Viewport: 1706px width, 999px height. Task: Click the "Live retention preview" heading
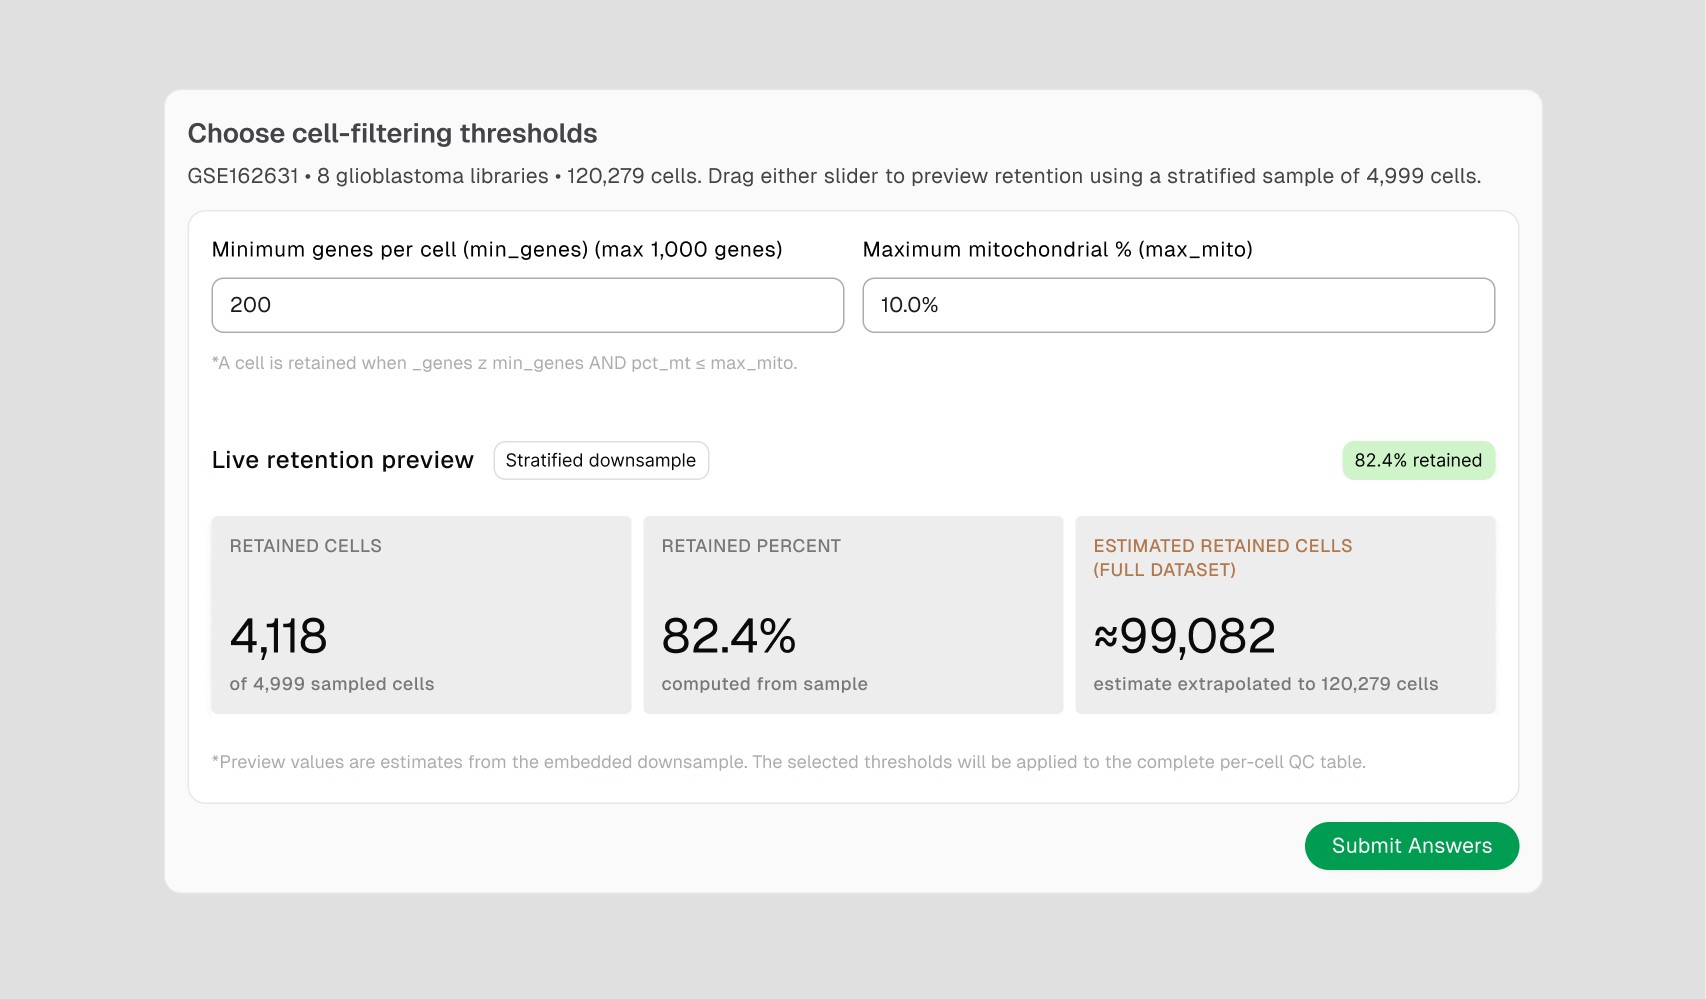pyautogui.click(x=343, y=460)
